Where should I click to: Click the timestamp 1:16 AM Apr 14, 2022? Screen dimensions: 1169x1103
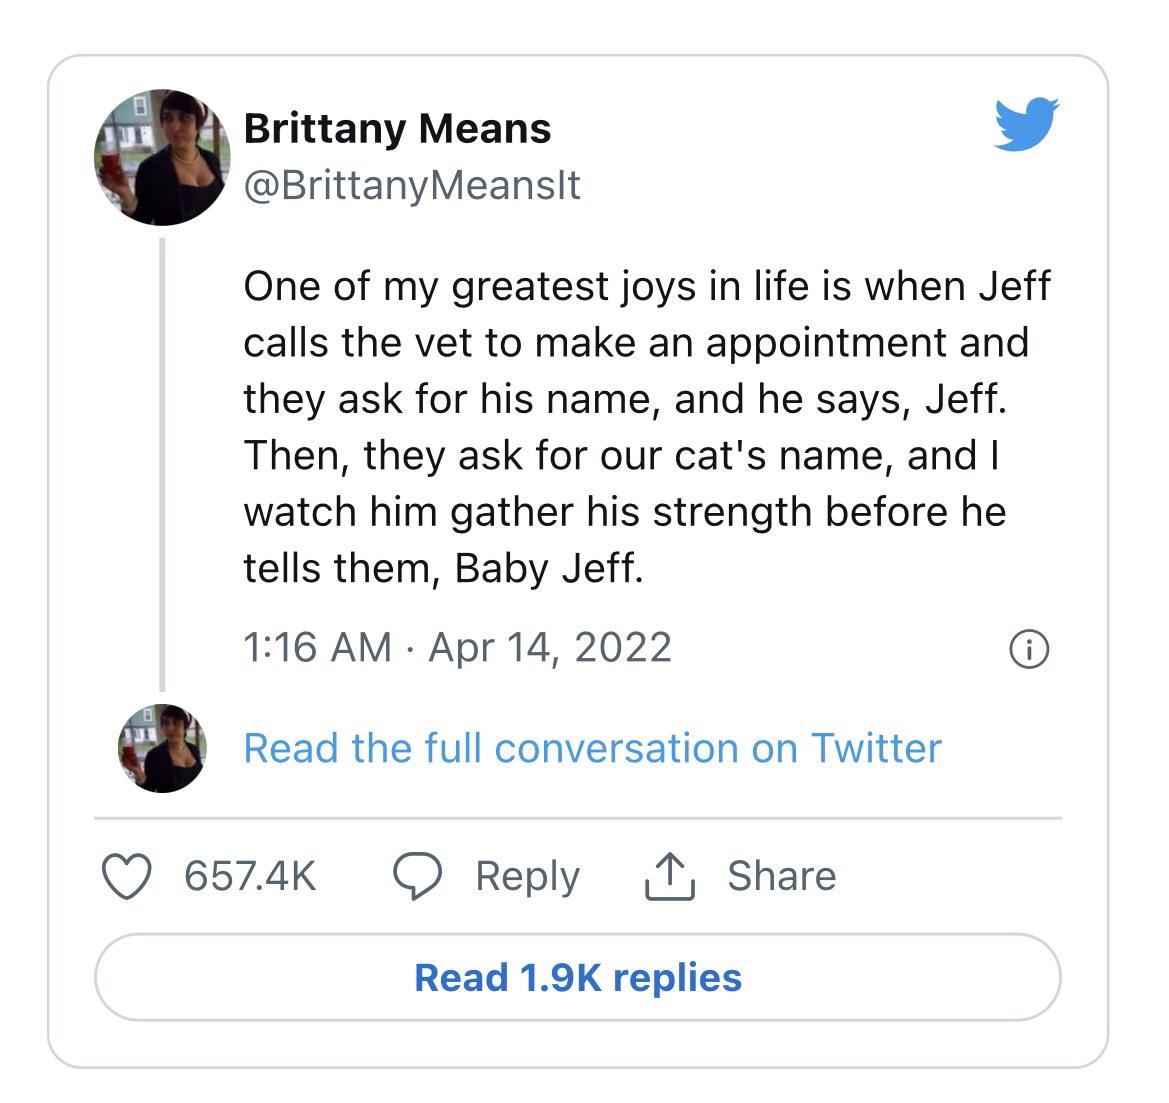455,647
